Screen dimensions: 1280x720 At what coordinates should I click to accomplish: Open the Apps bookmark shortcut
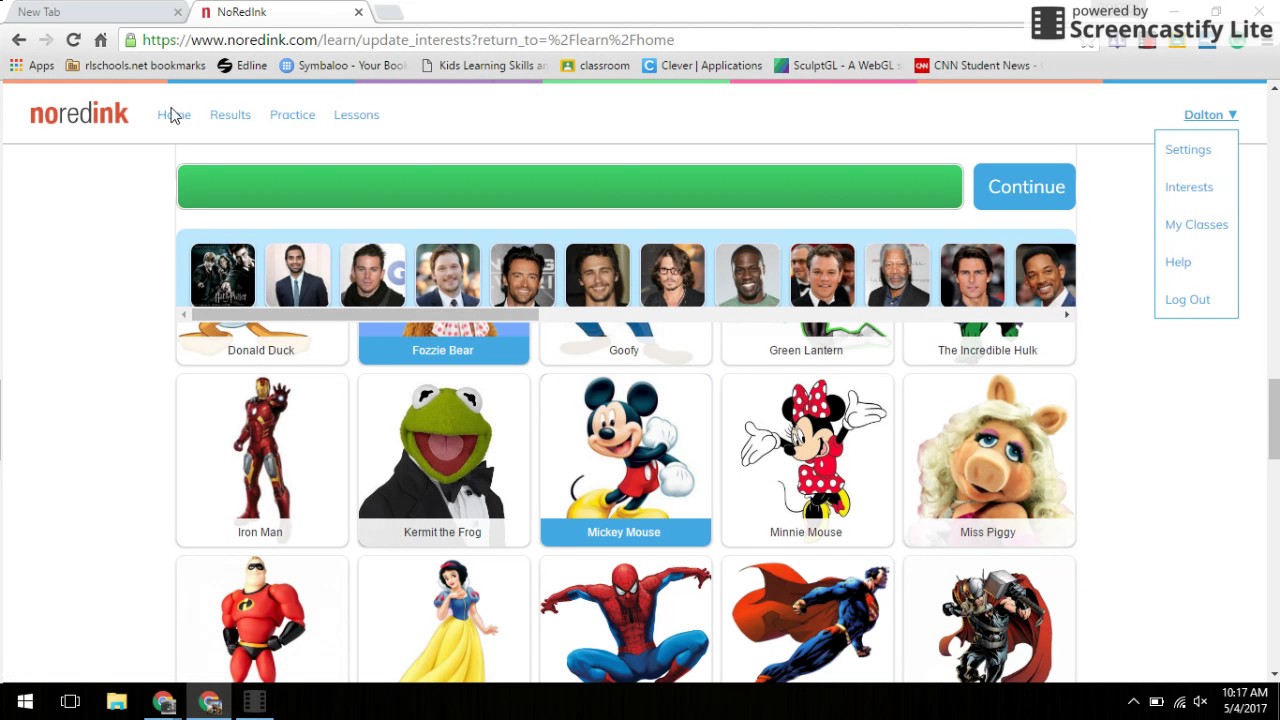coord(32,66)
